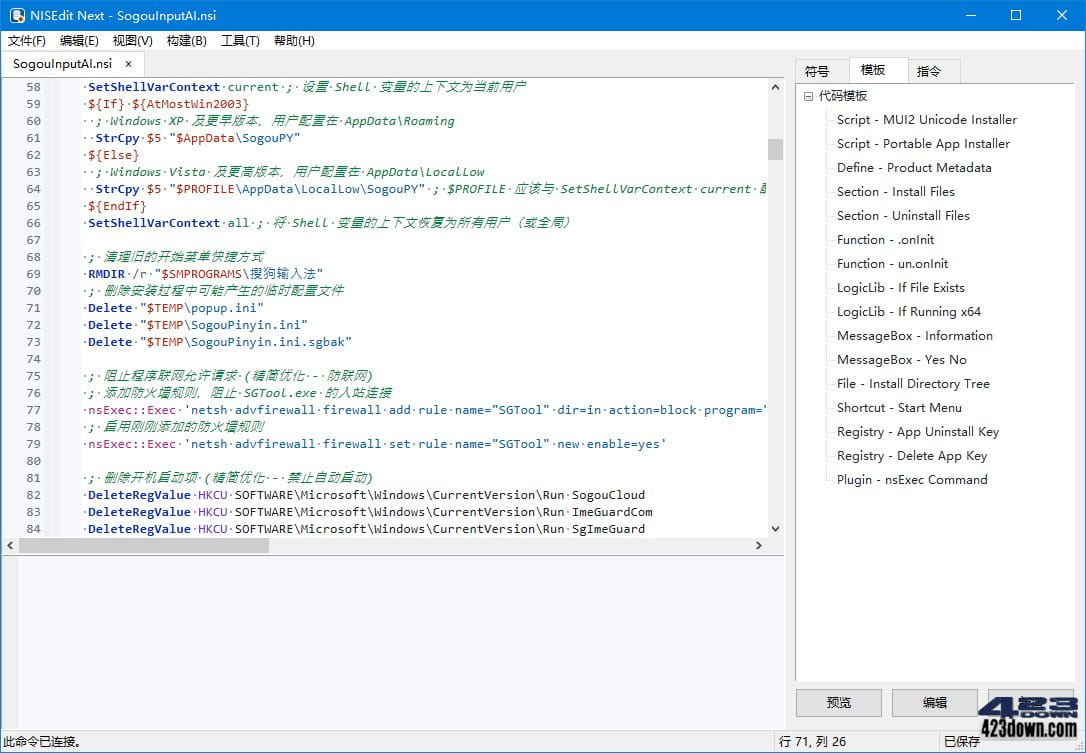Click editor vertical scrollbar up arrow

[775, 87]
